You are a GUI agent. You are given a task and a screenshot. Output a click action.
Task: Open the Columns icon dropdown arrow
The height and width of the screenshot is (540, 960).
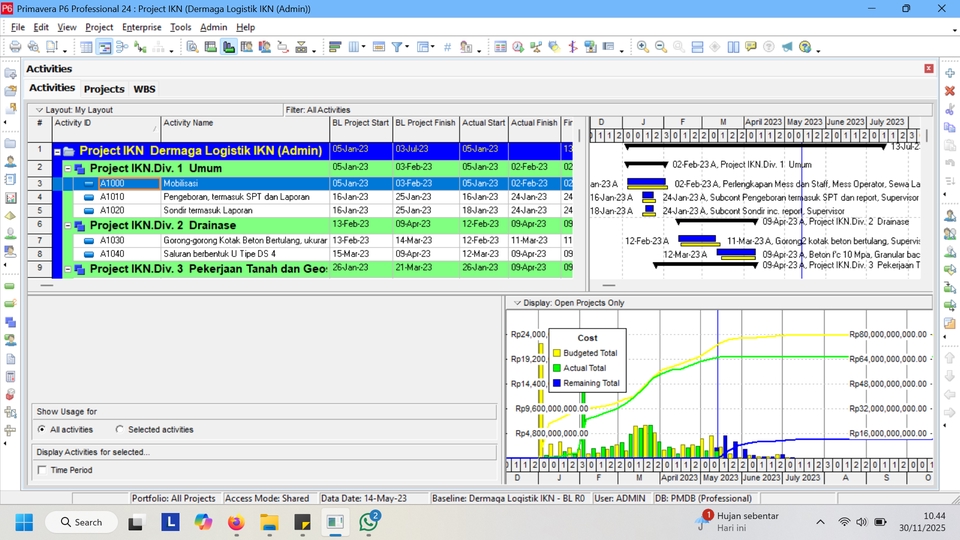(x=364, y=47)
